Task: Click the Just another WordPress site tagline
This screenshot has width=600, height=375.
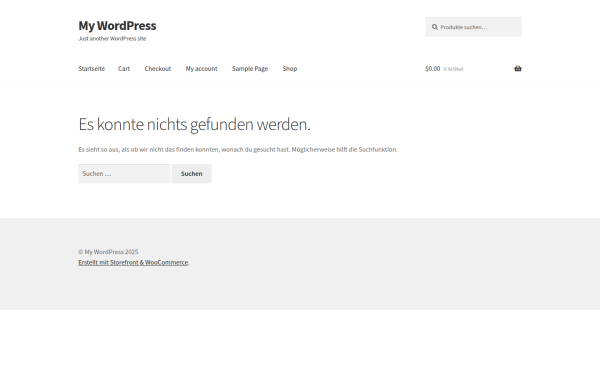Action: 112,38
